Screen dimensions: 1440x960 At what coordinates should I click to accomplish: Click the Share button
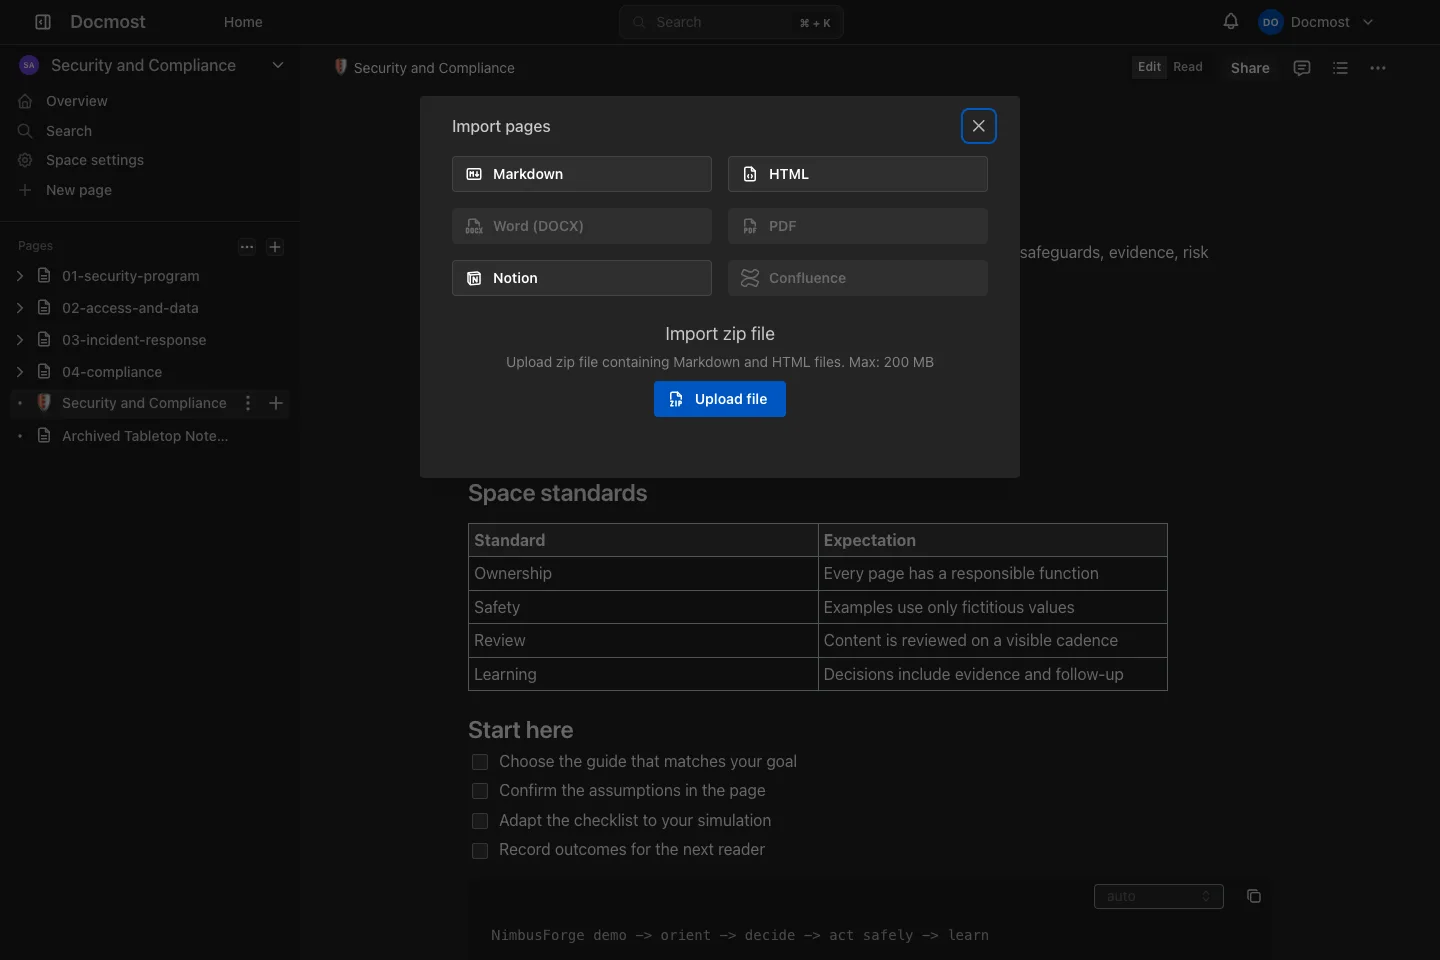(x=1250, y=68)
